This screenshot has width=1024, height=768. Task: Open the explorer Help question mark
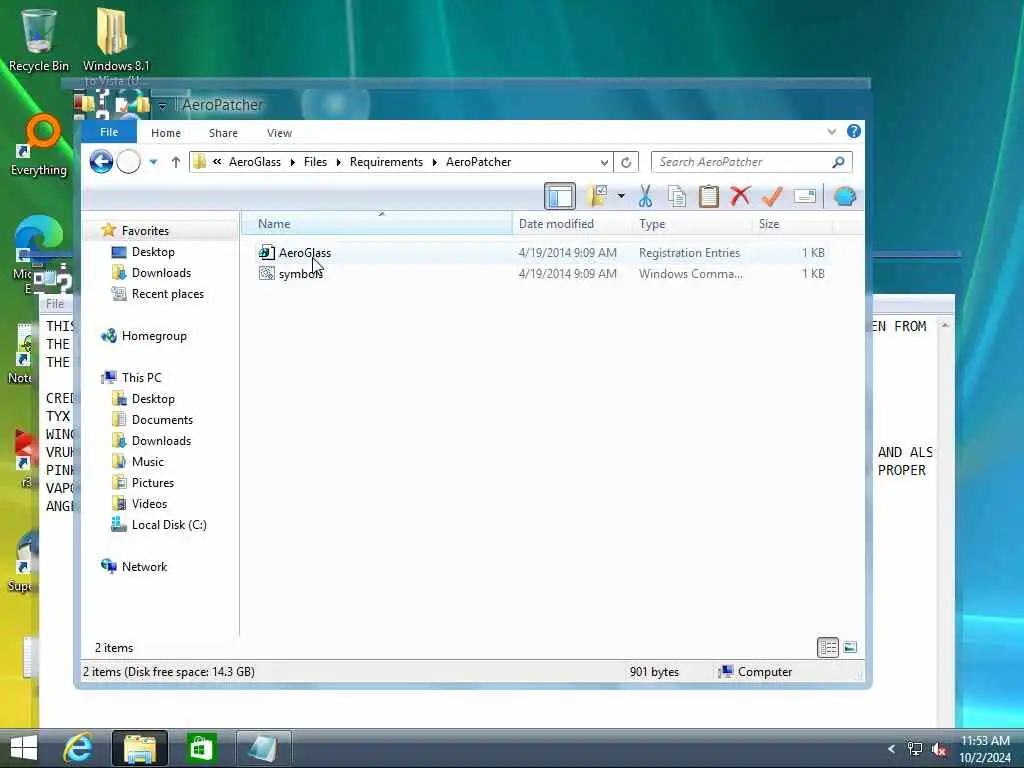coord(854,131)
